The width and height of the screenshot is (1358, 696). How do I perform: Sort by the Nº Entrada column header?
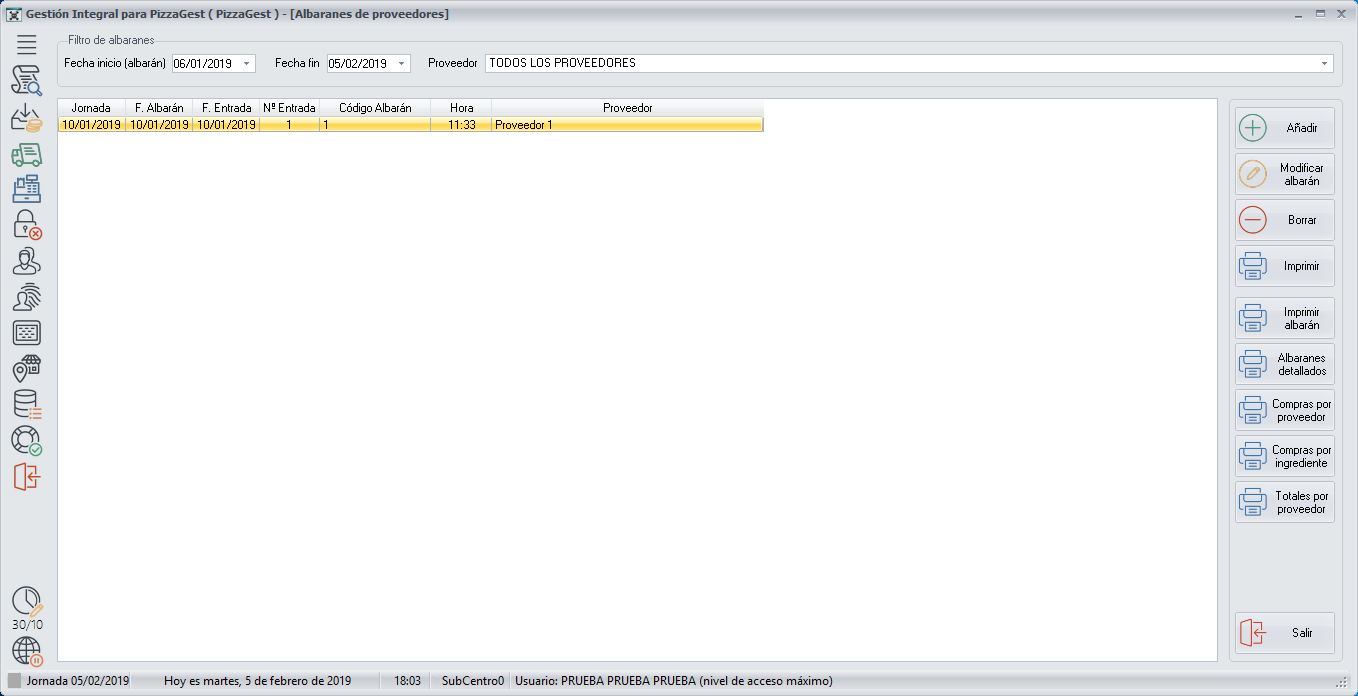pos(289,108)
